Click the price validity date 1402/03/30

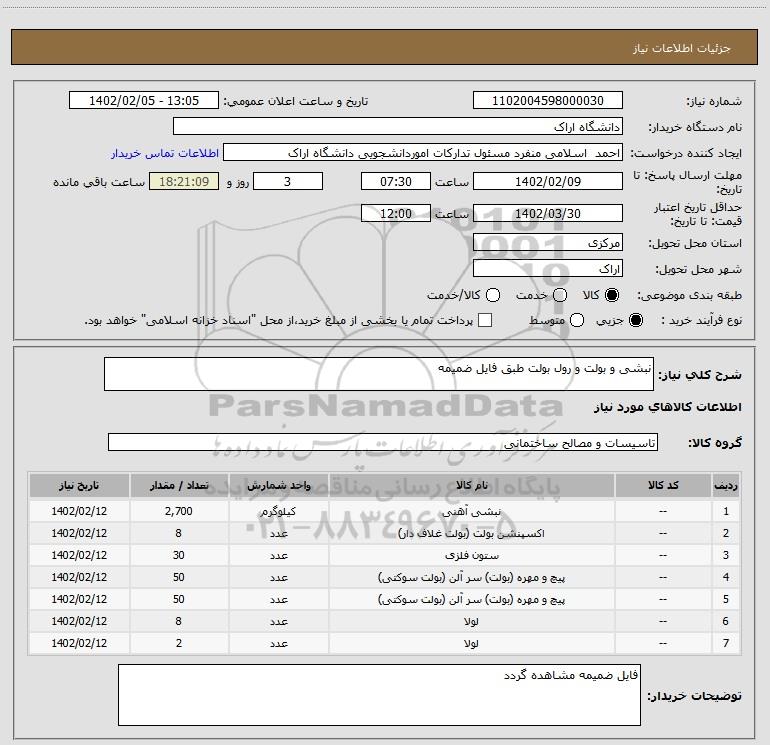(548, 213)
